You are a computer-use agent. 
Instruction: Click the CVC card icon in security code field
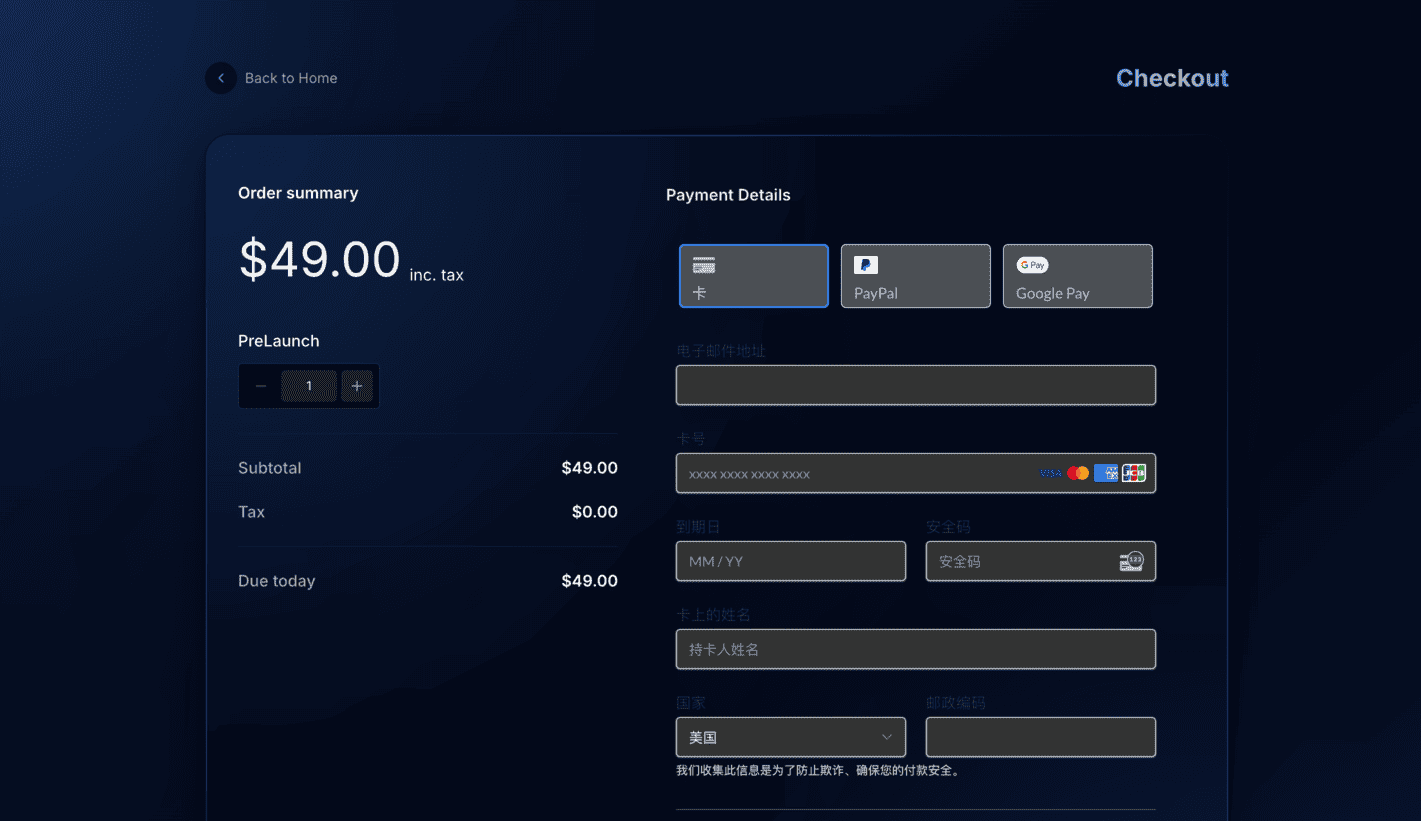1130,561
